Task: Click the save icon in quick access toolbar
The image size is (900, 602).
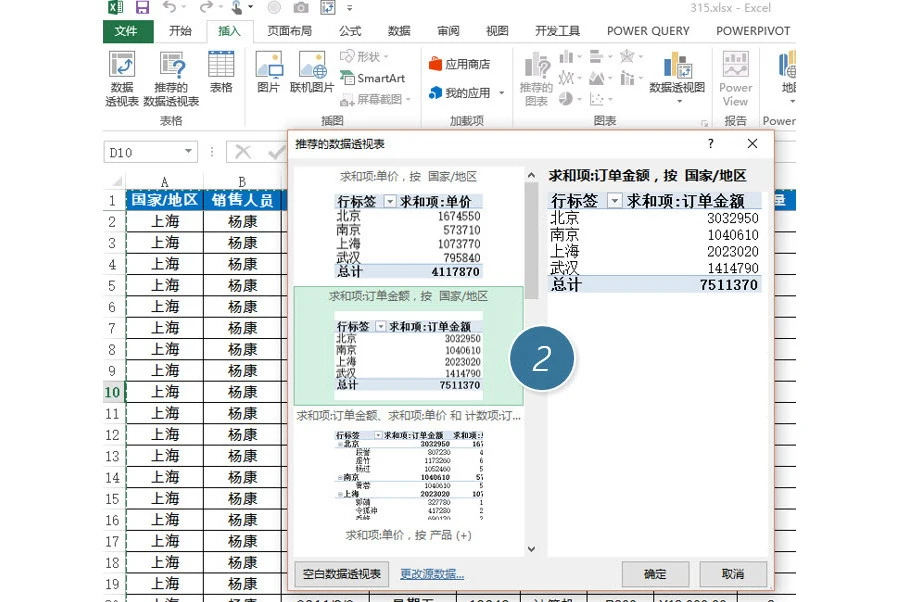Action: [142, 8]
